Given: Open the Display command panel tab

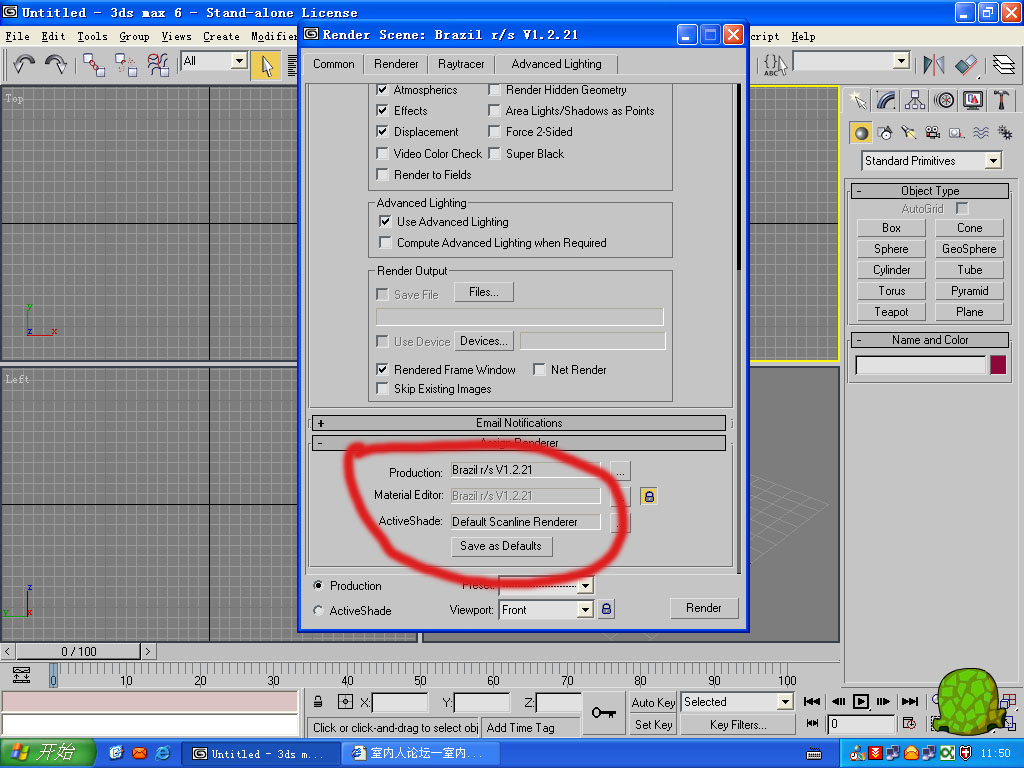Looking at the screenshot, I should 972,100.
